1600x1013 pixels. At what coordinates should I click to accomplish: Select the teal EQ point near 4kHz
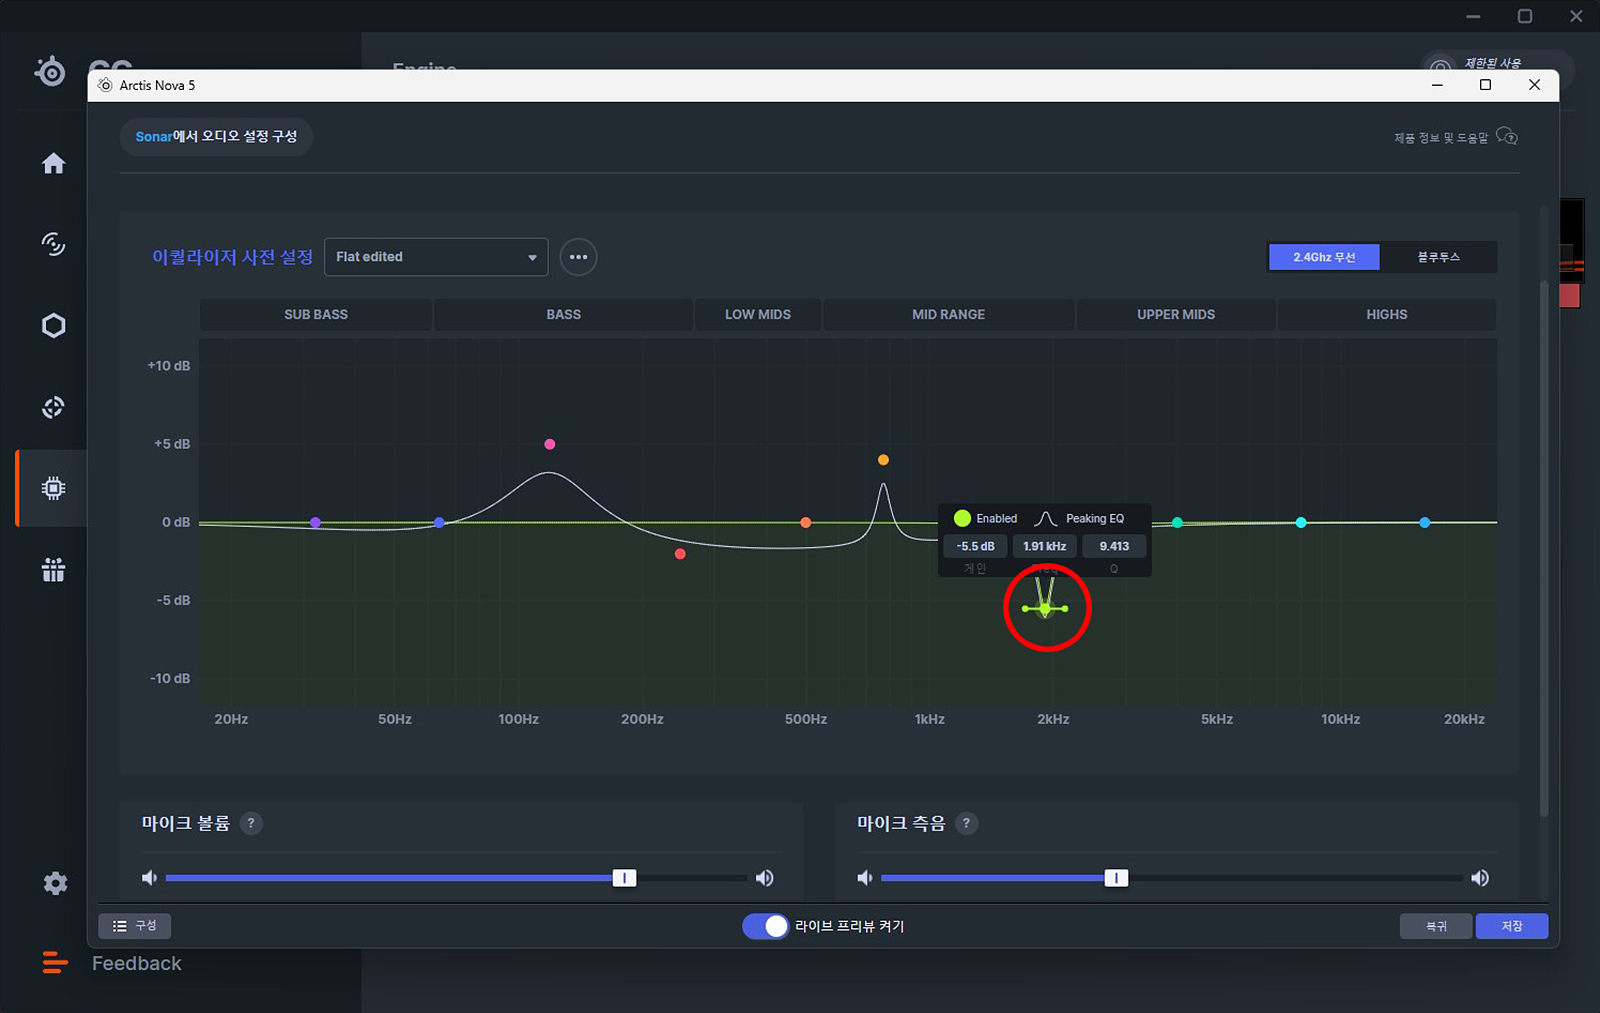click(1177, 523)
